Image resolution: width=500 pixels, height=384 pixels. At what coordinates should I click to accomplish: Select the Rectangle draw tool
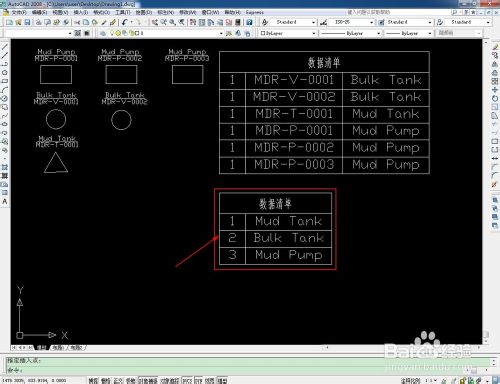(5, 81)
